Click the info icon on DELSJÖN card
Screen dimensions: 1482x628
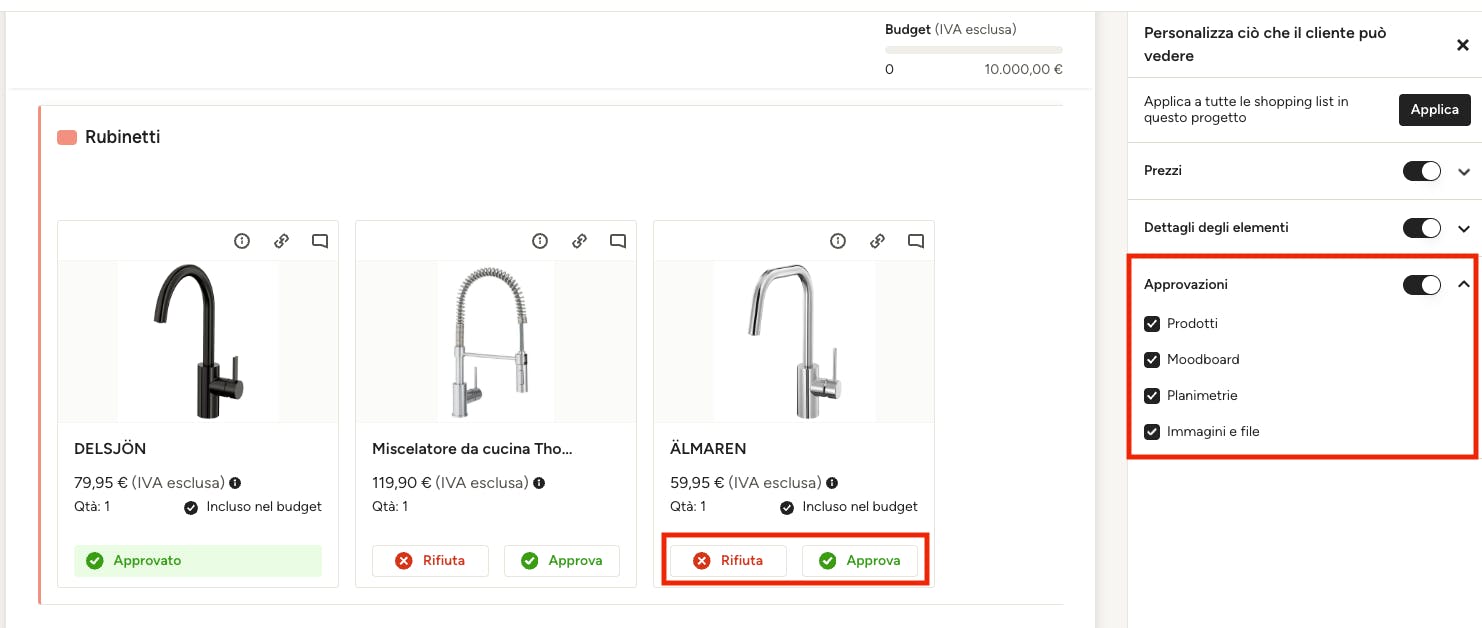[242, 241]
